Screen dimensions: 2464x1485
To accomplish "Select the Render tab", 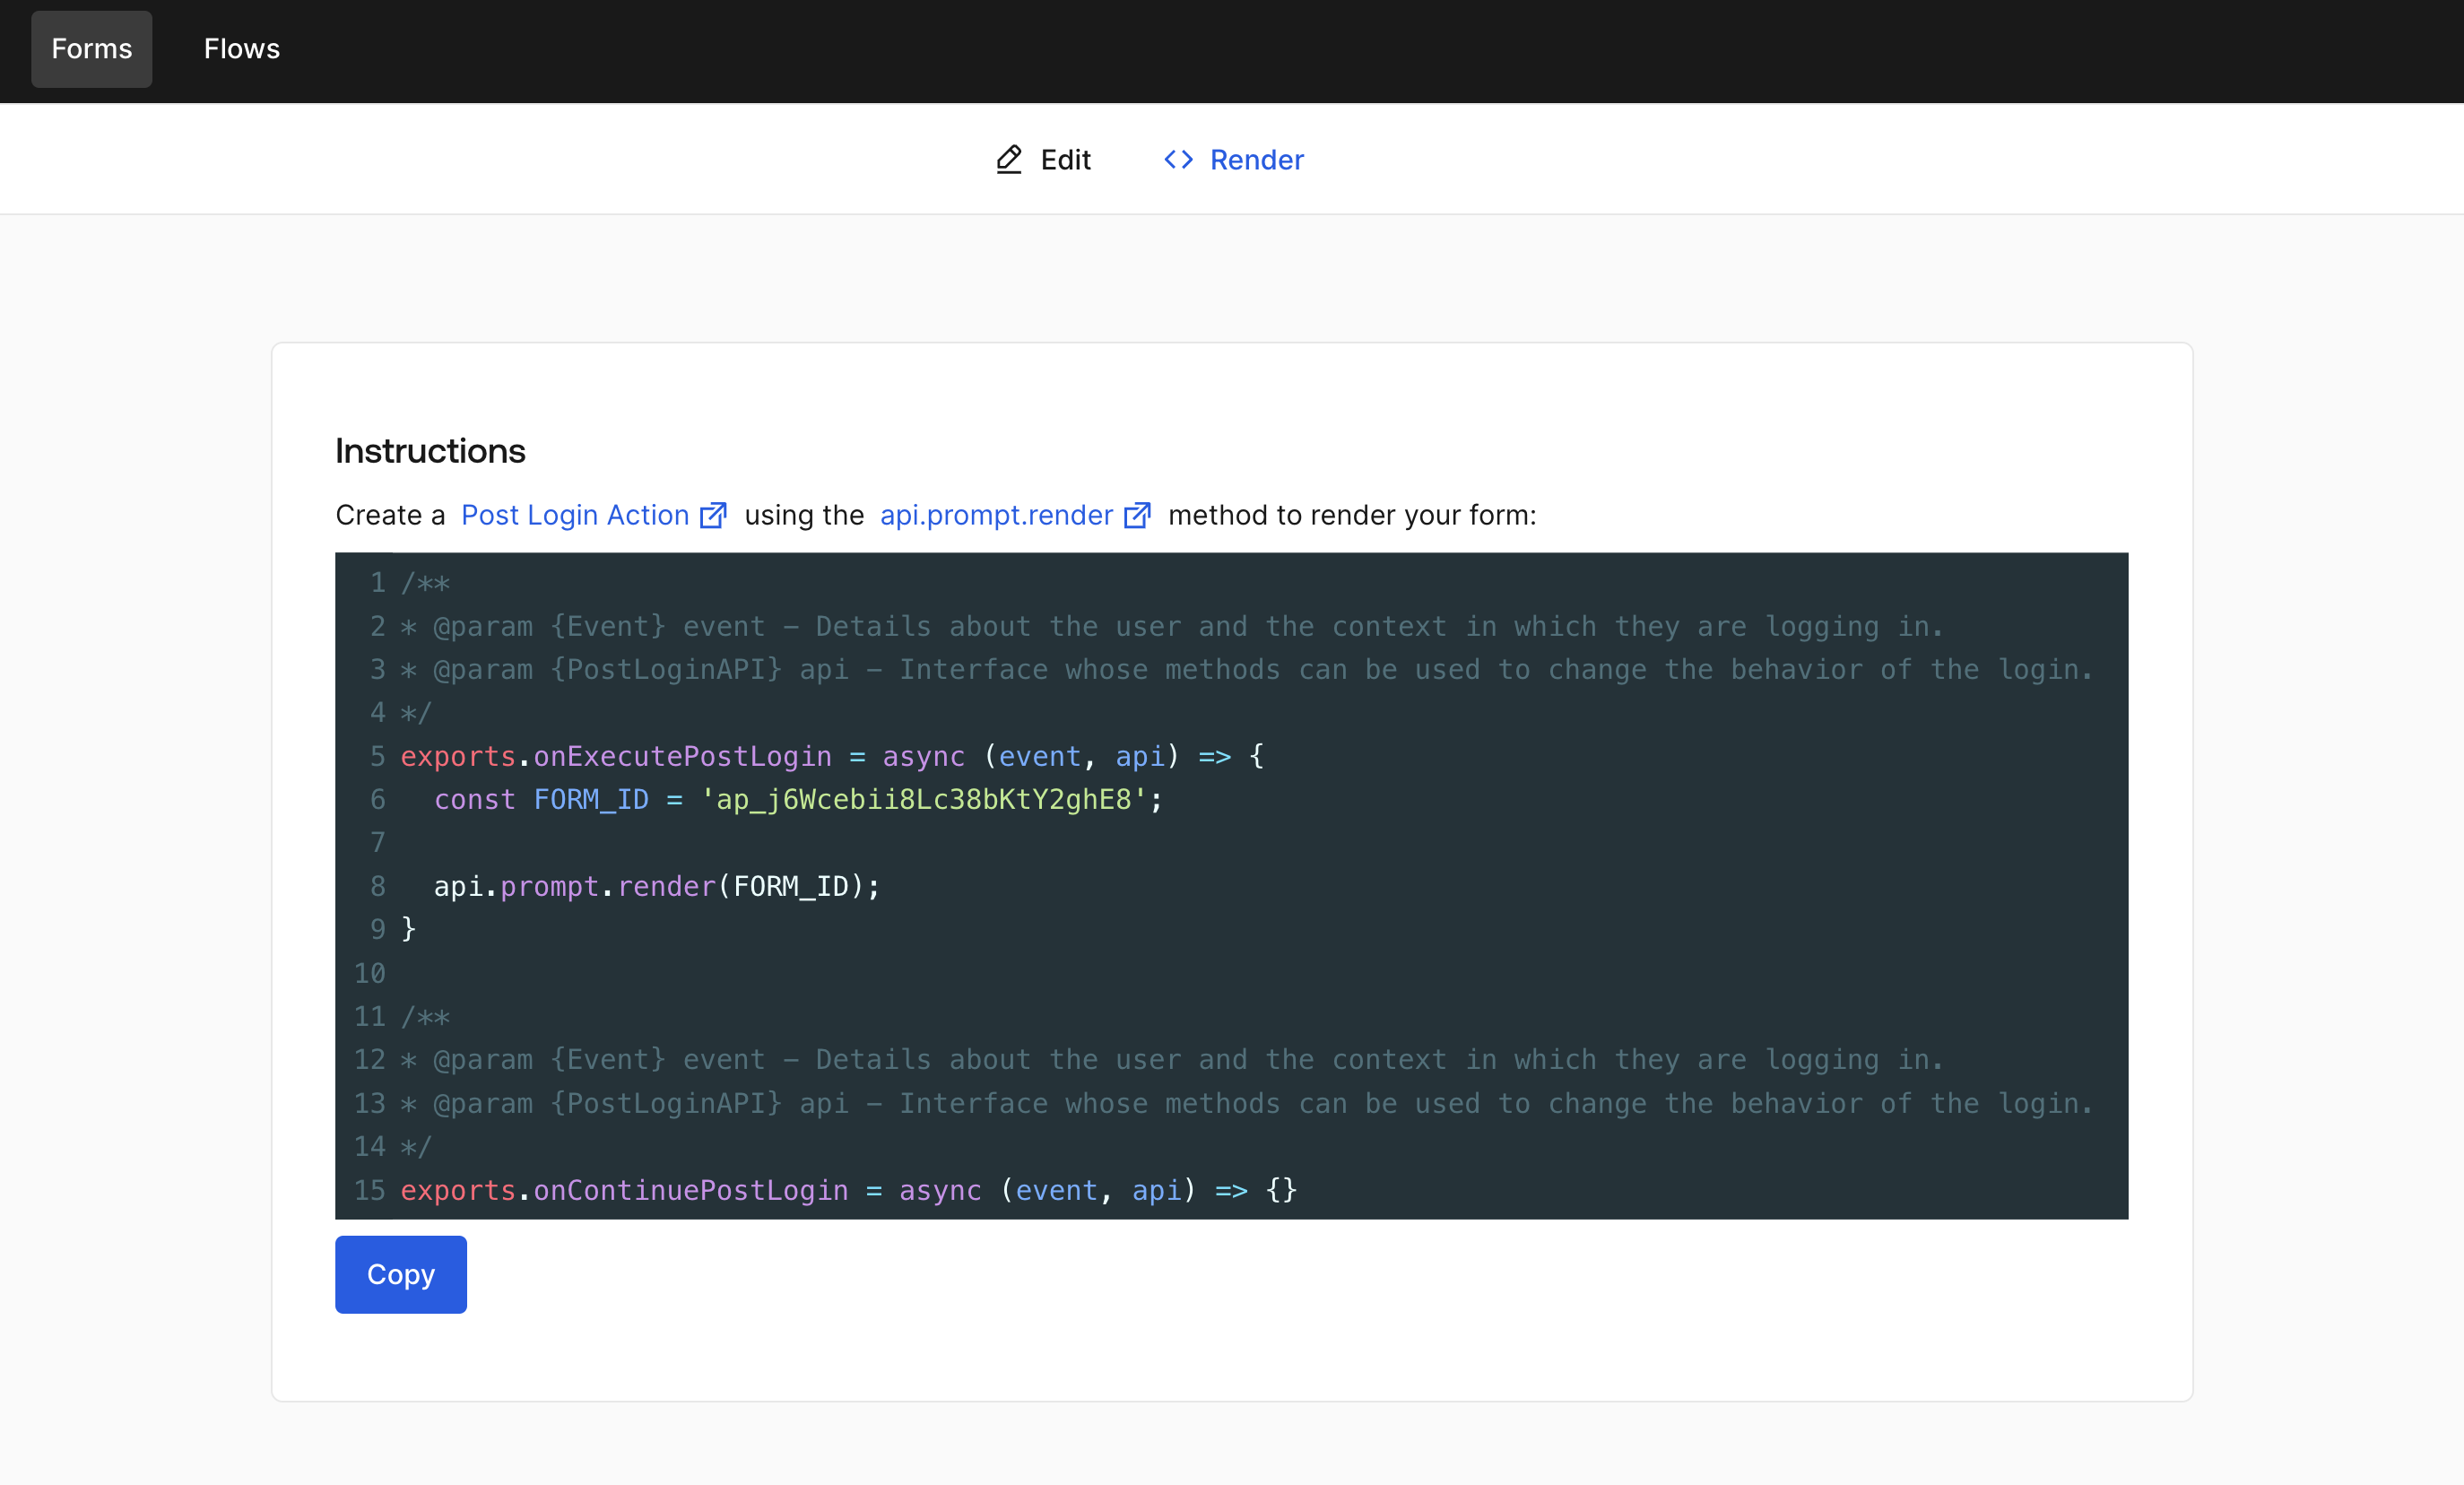I will pyautogui.click(x=1233, y=160).
